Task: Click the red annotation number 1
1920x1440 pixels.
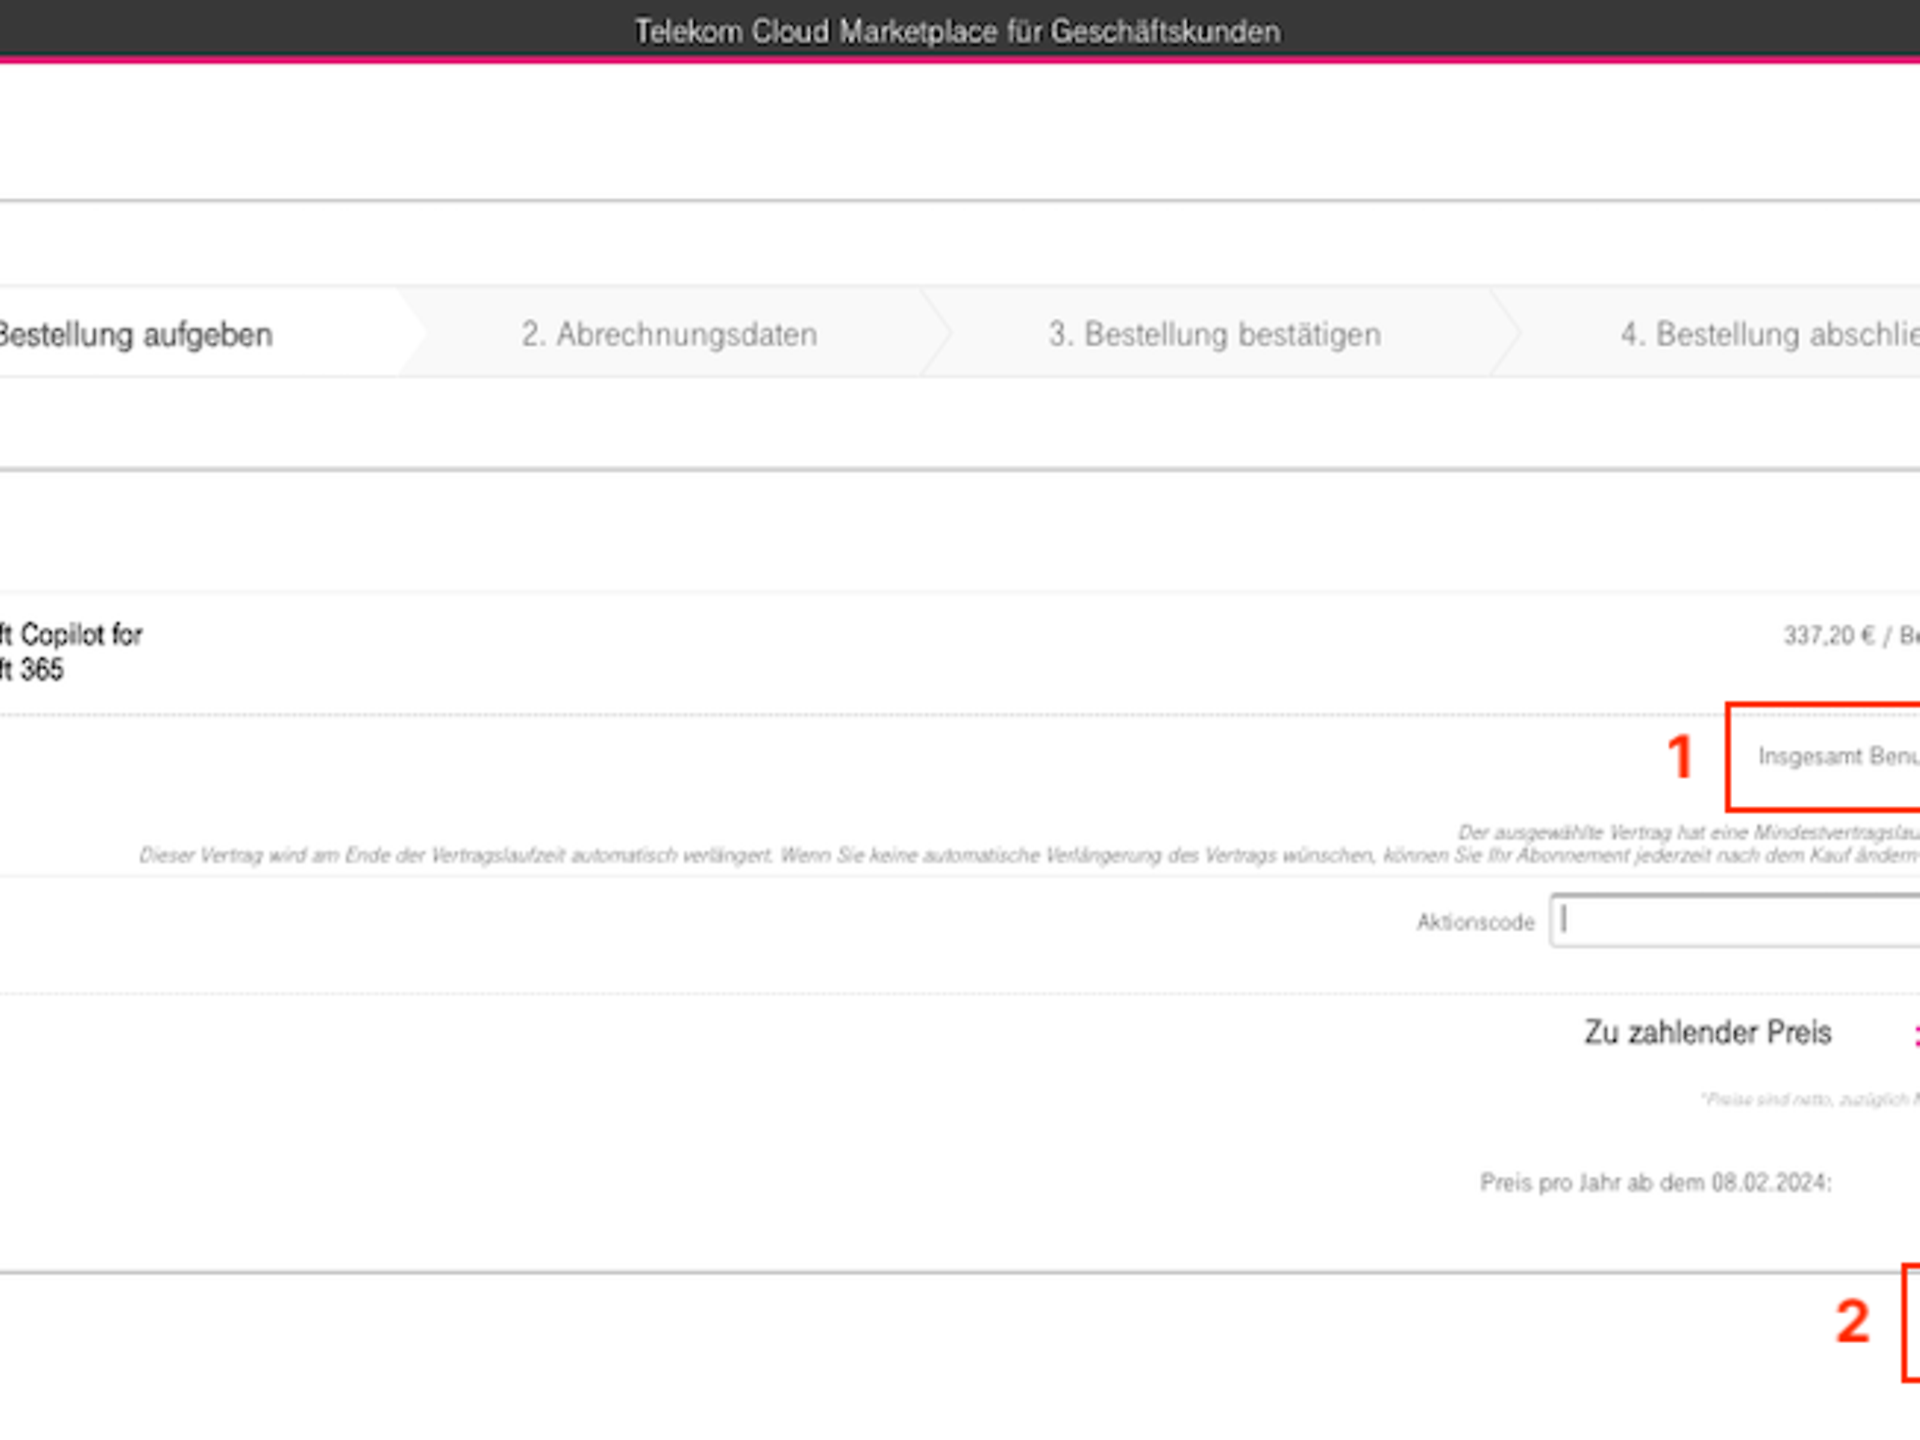Action: pyautogui.click(x=1680, y=757)
